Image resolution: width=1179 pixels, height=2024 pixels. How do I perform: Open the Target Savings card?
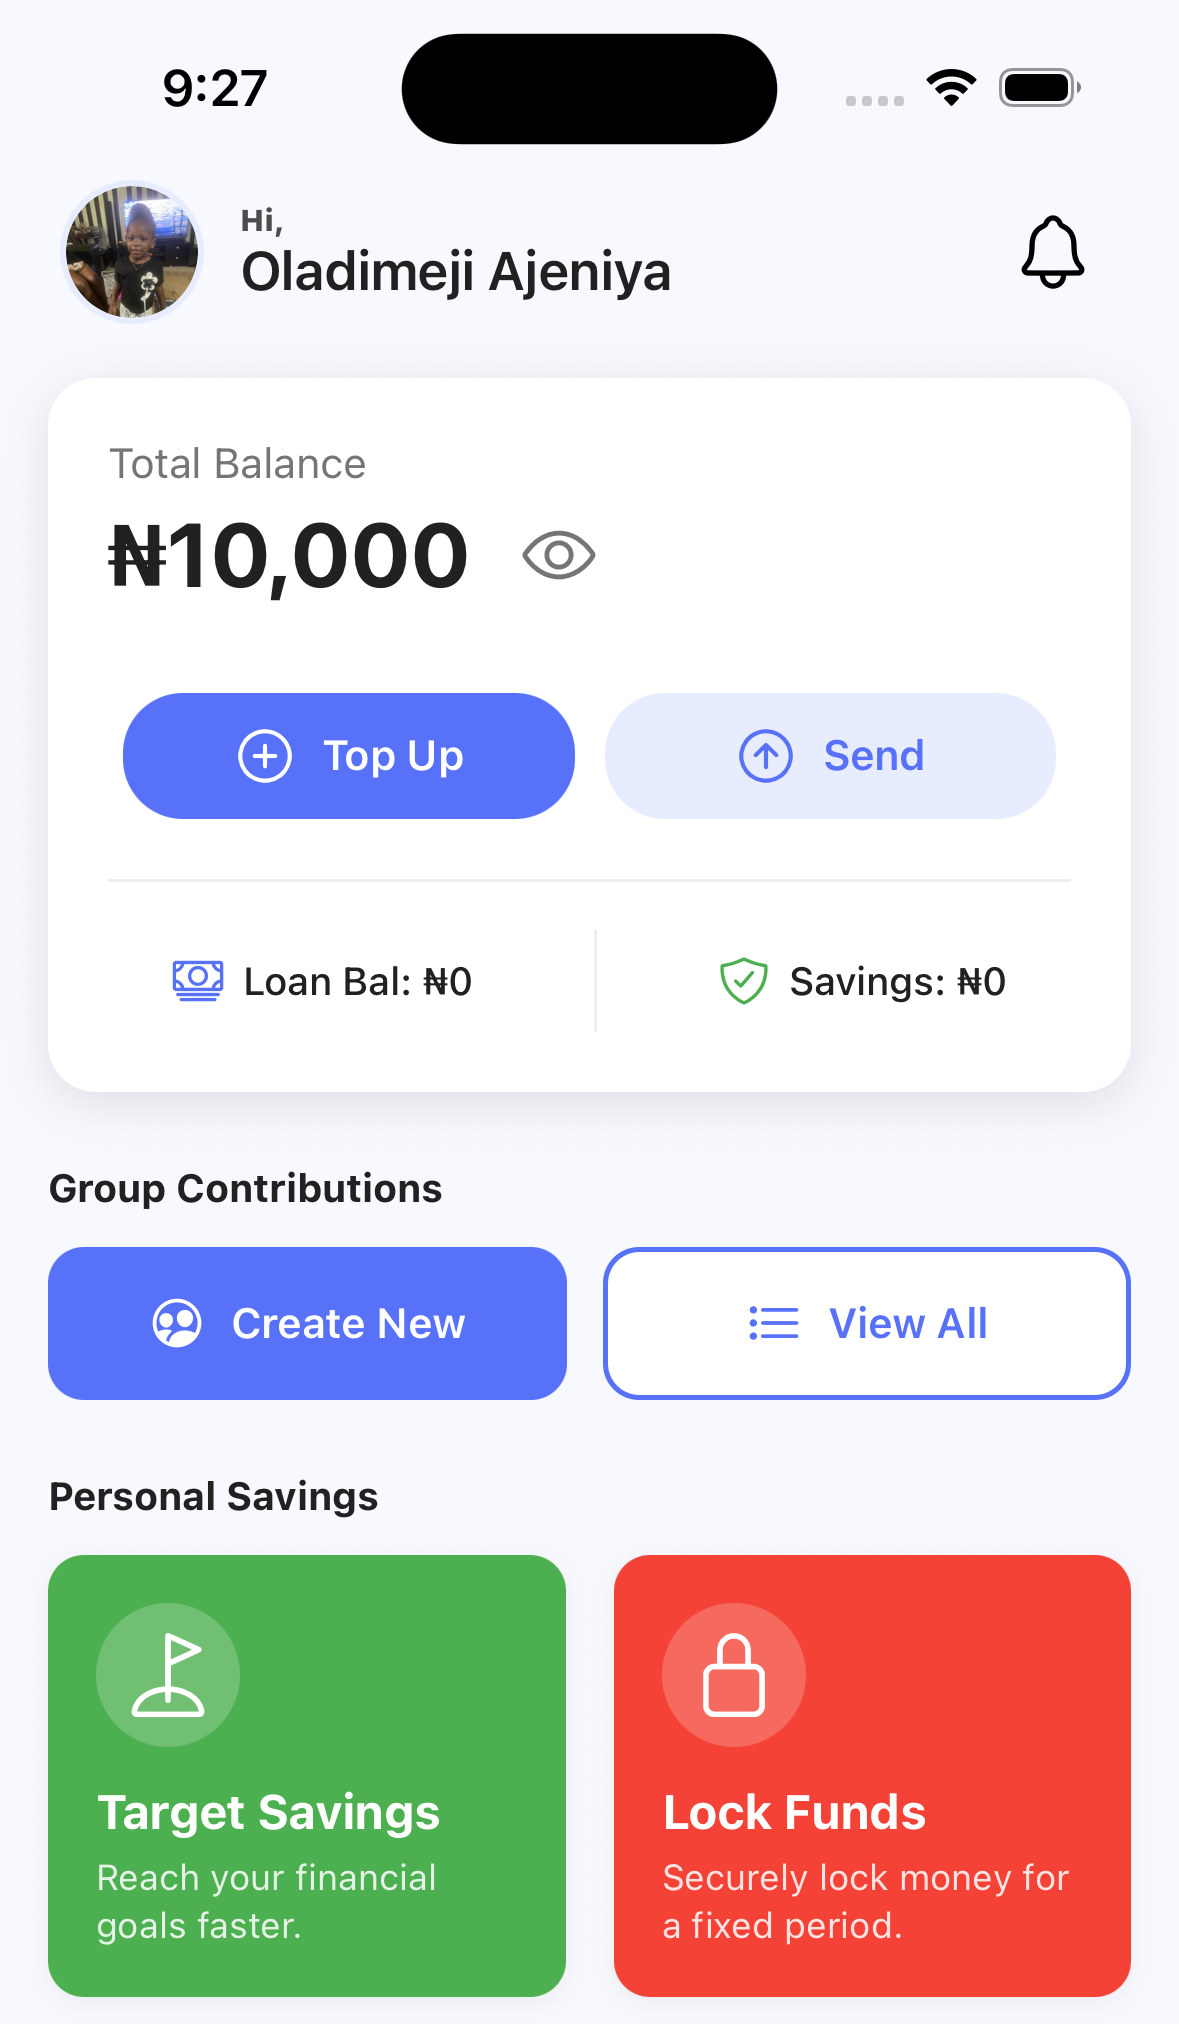pos(307,1775)
